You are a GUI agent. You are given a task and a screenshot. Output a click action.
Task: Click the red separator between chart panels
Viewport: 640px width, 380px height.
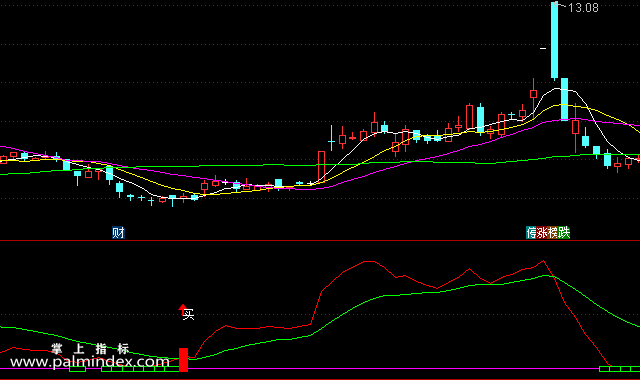point(320,241)
